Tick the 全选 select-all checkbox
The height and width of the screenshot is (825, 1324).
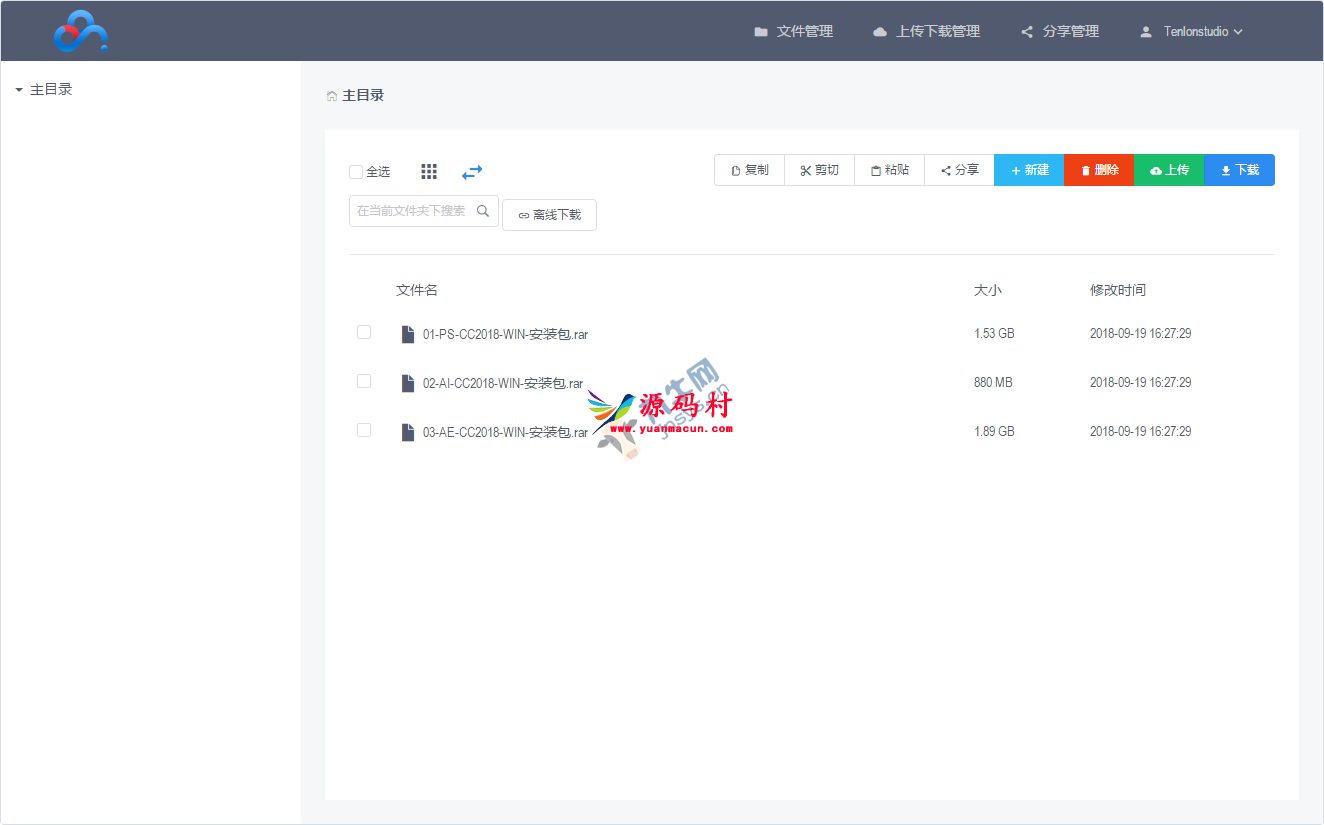point(356,172)
